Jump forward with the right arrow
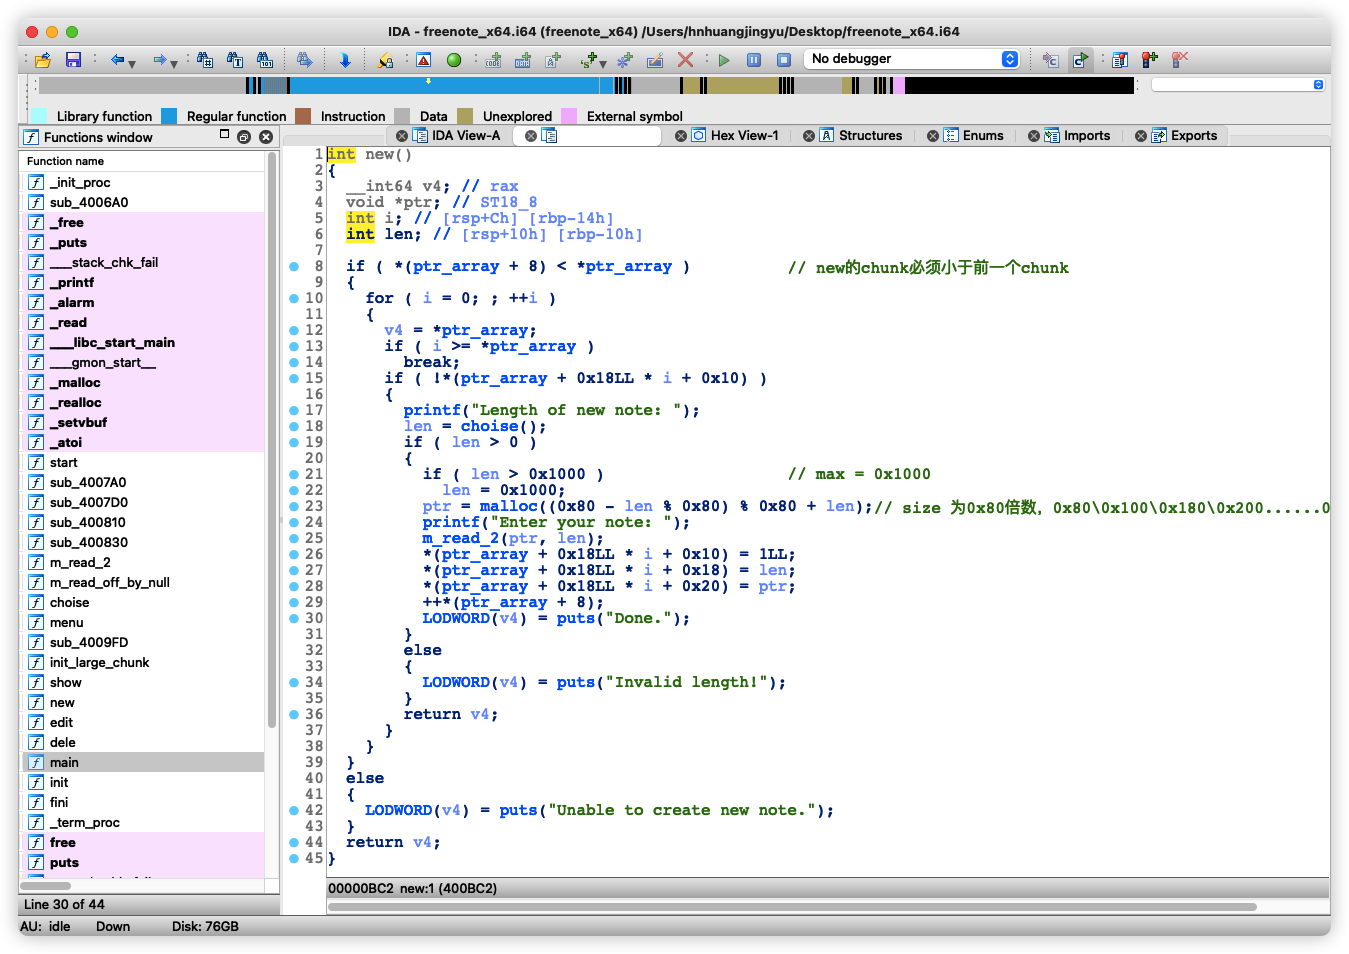This screenshot has width=1349, height=954. tap(159, 60)
